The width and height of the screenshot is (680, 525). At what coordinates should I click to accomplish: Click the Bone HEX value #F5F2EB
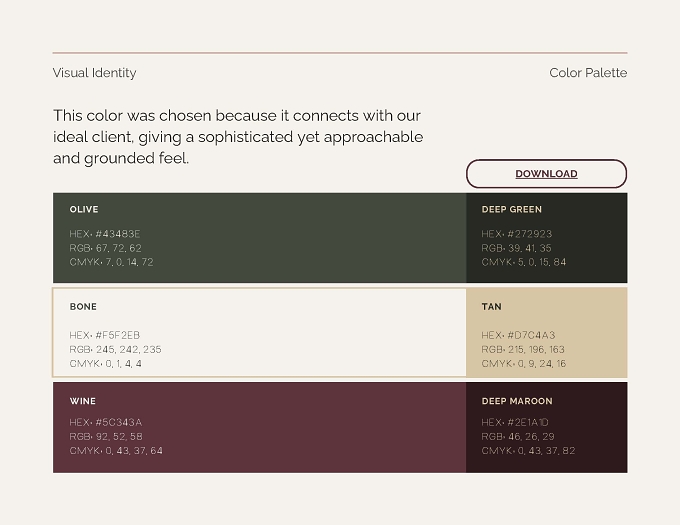(118, 335)
